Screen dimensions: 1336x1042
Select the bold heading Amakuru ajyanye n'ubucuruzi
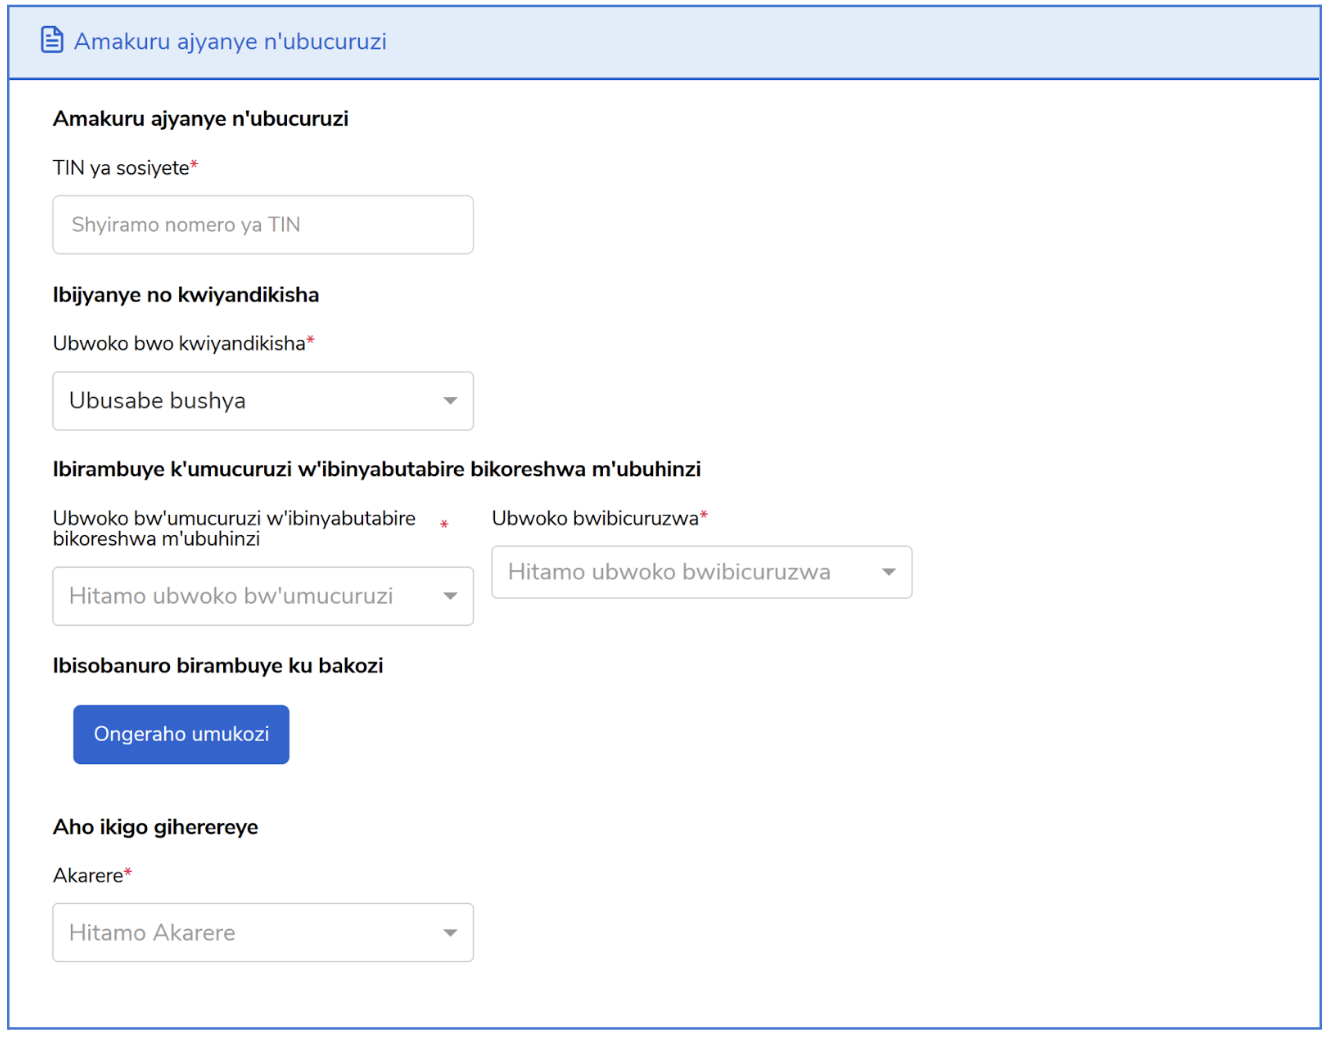[x=201, y=119]
